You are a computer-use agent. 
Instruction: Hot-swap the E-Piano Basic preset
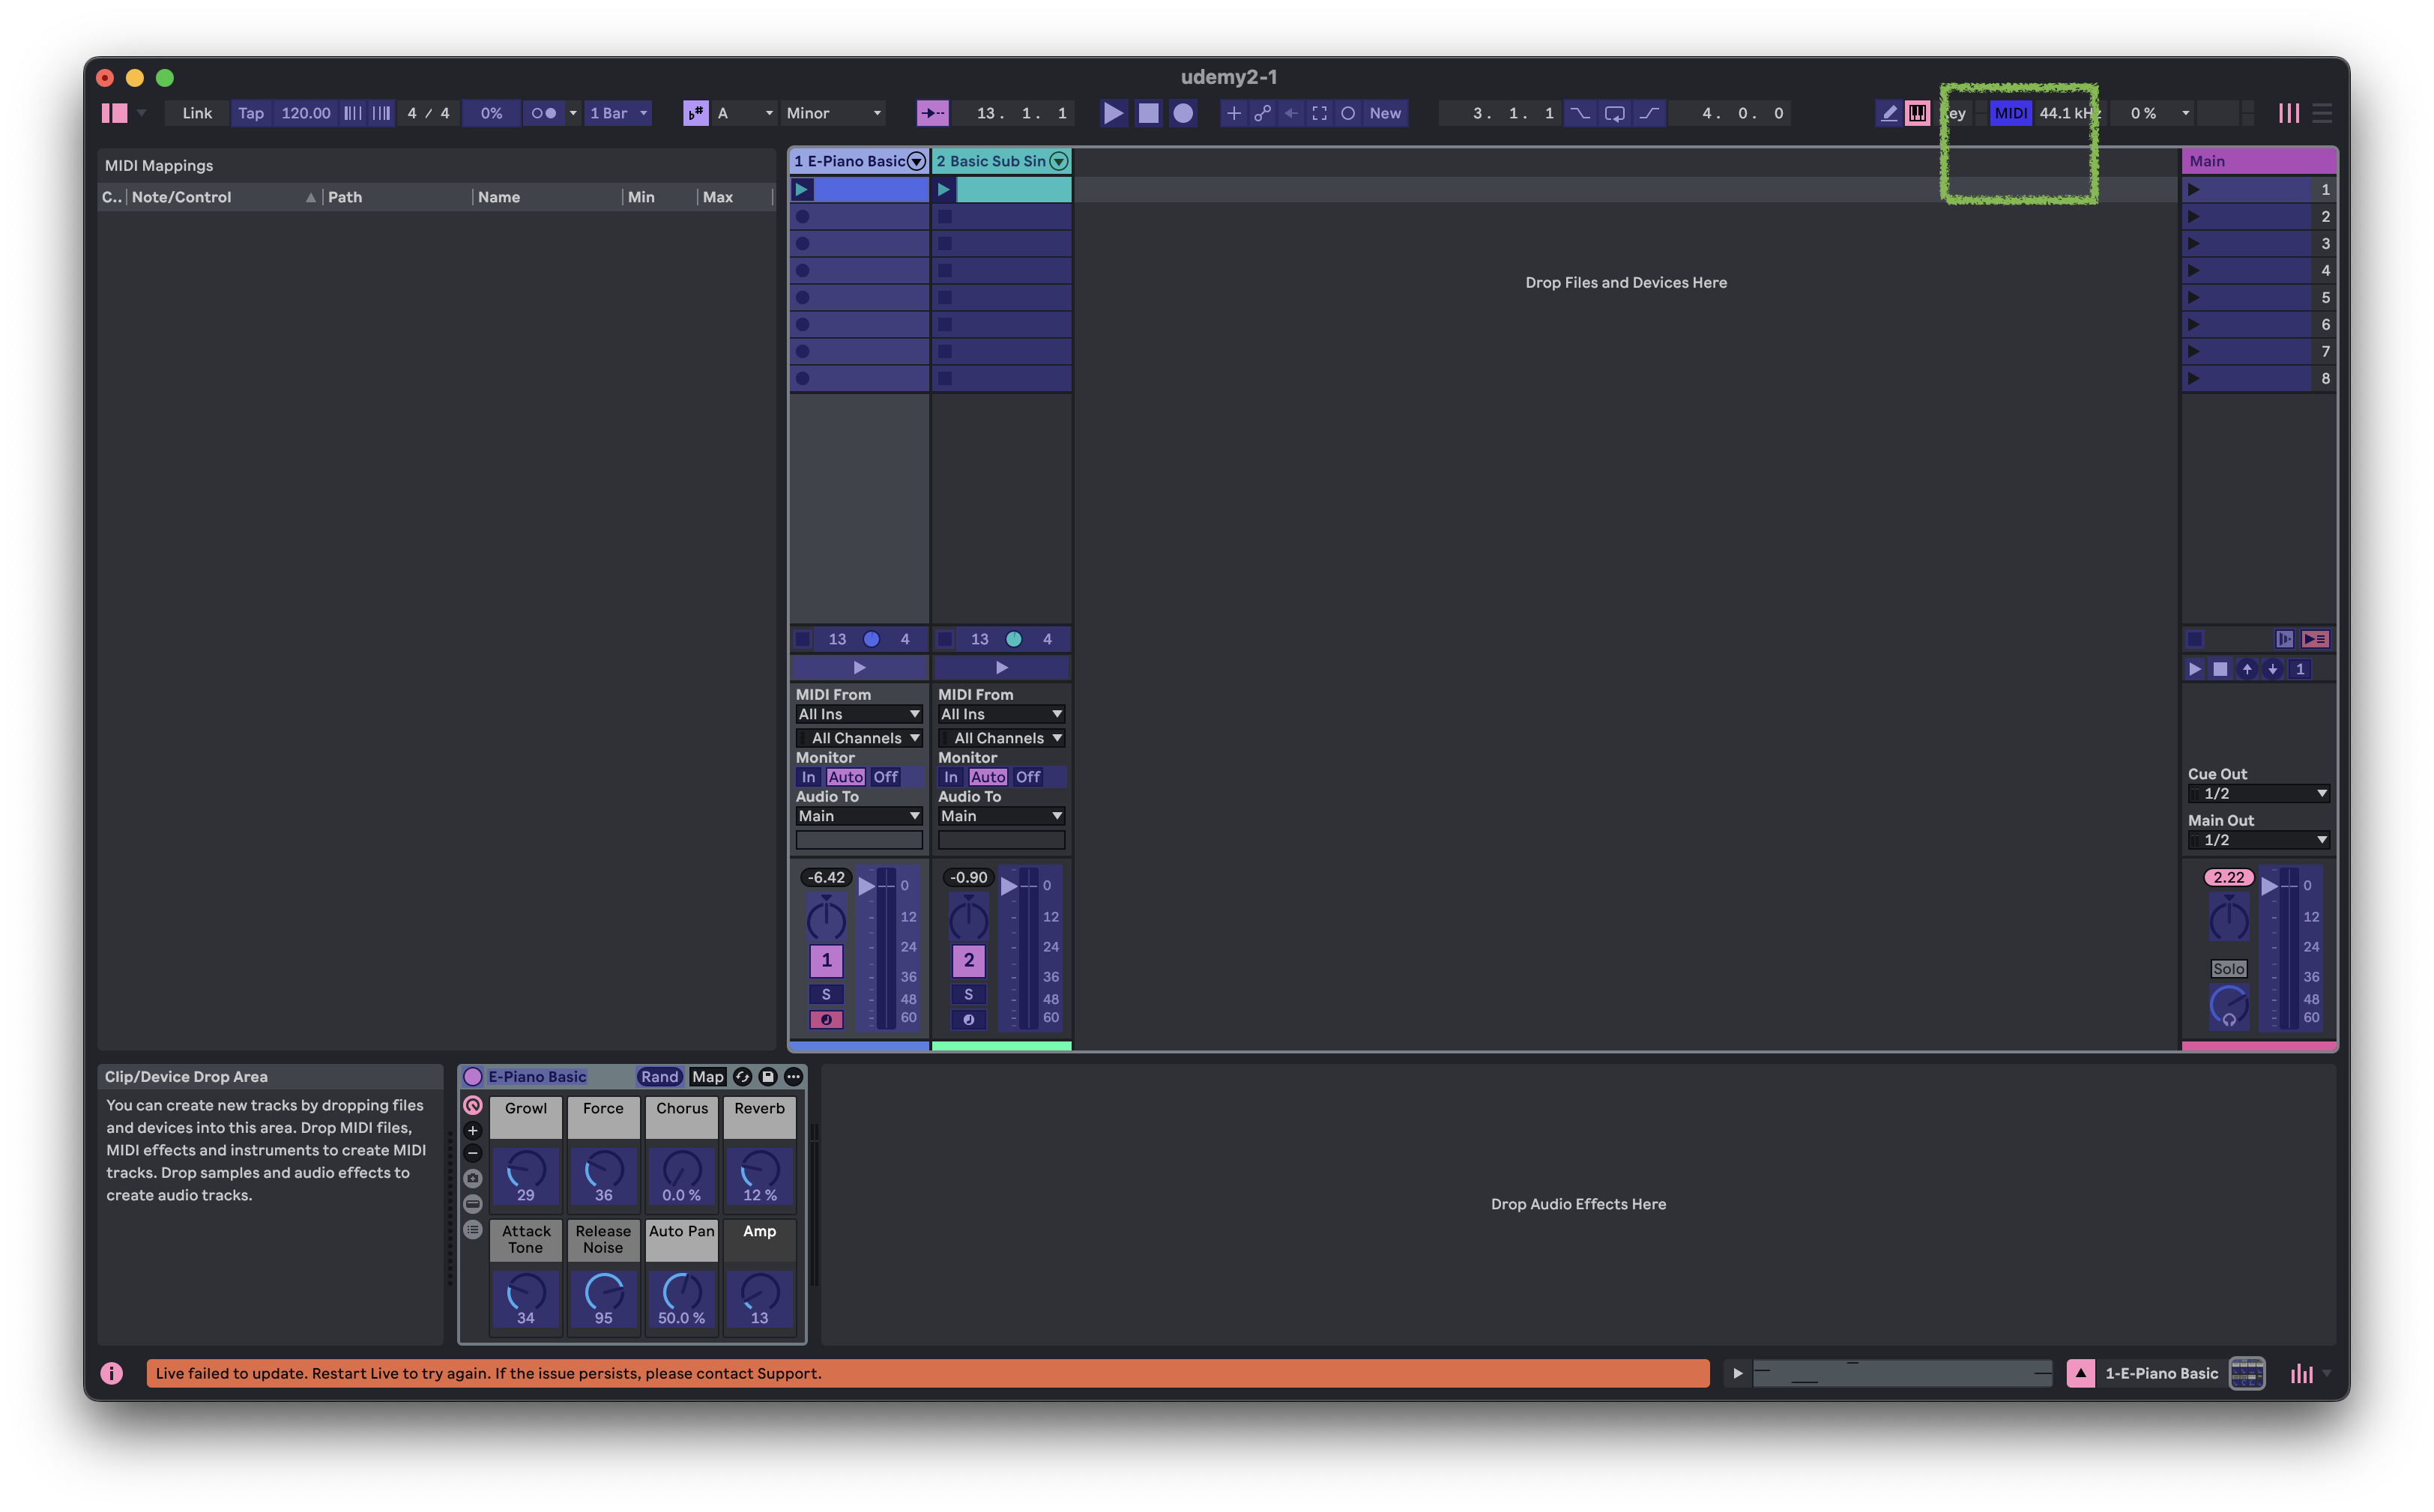coord(742,1077)
